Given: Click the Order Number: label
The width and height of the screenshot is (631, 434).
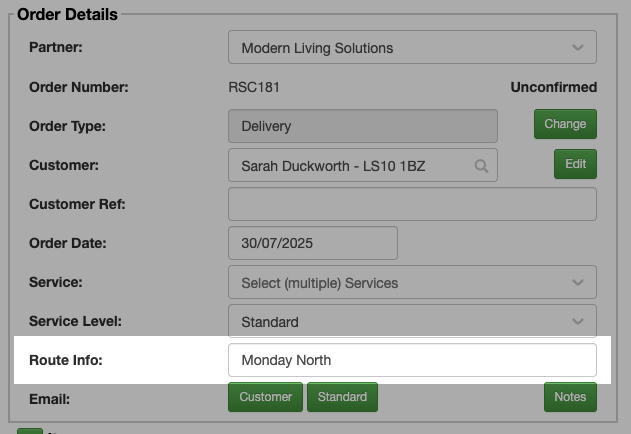Looking at the screenshot, I should [x=79, y=87].
